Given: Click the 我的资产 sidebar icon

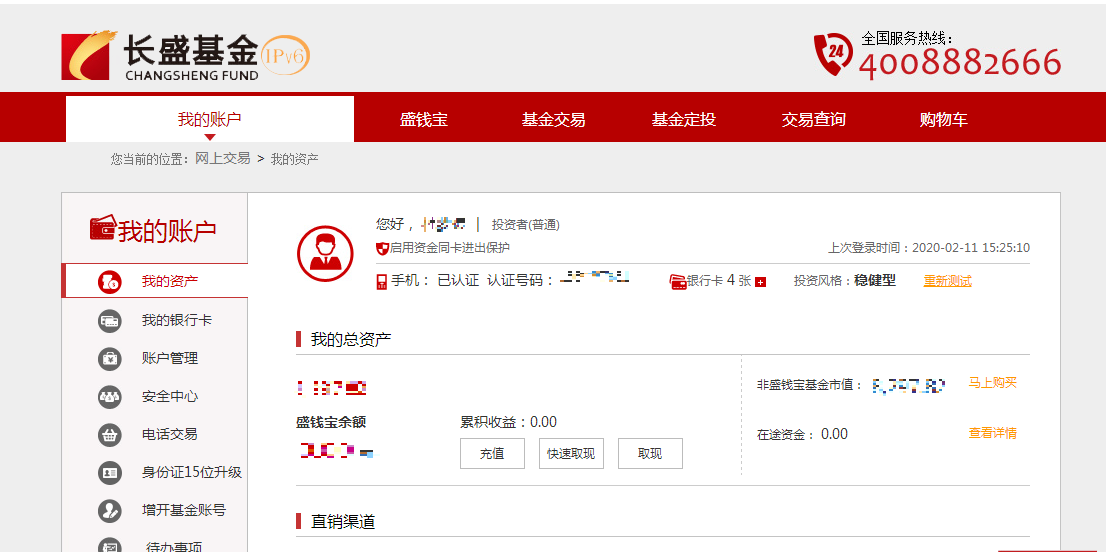Looking at the screenshot, I should [x=109, y=281].
